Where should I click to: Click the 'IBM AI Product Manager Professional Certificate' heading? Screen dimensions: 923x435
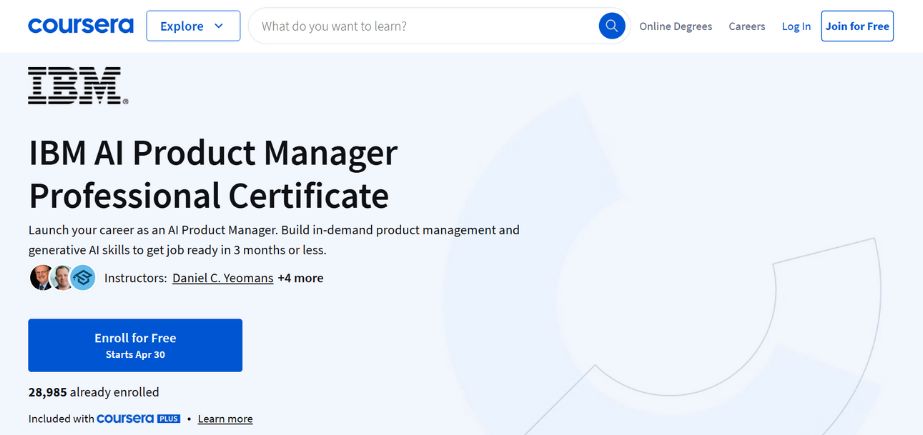(x=213, y=174)
